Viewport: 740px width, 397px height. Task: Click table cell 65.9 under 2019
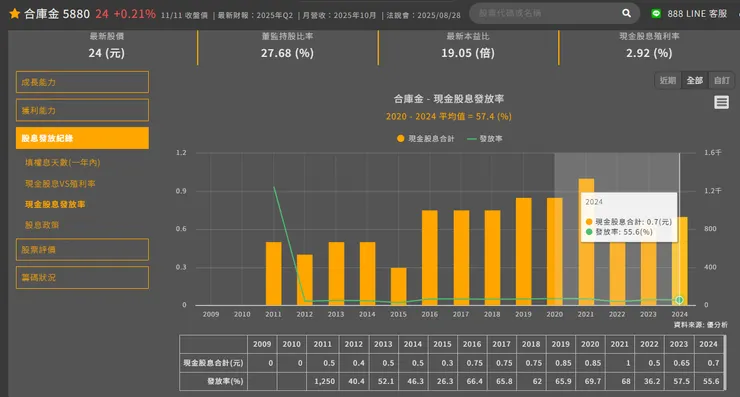[561, 381]
